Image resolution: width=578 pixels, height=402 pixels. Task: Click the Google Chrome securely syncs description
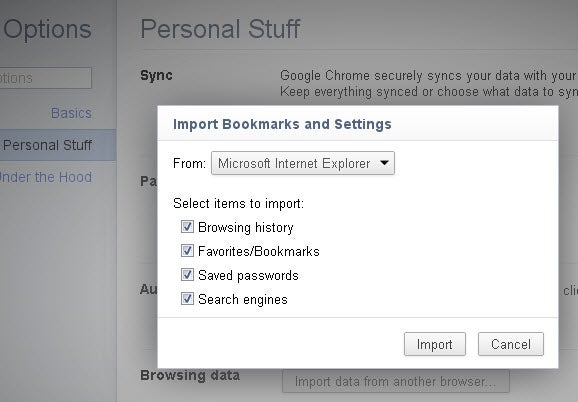pyautogui.click(x=429, y=83)
